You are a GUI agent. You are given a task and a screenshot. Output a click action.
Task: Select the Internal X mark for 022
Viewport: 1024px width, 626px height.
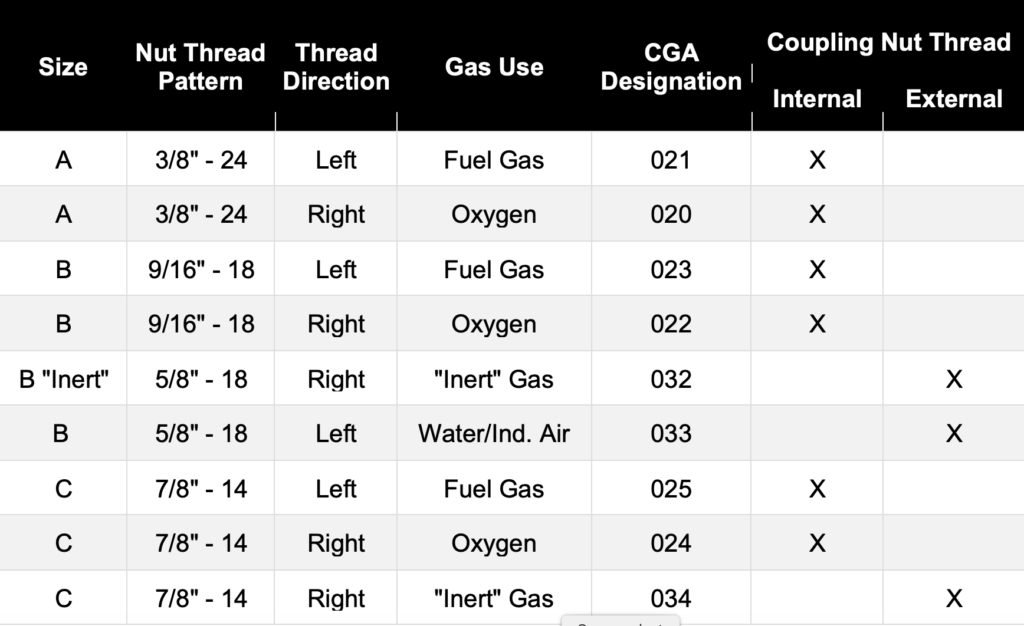tap(817, 323)
